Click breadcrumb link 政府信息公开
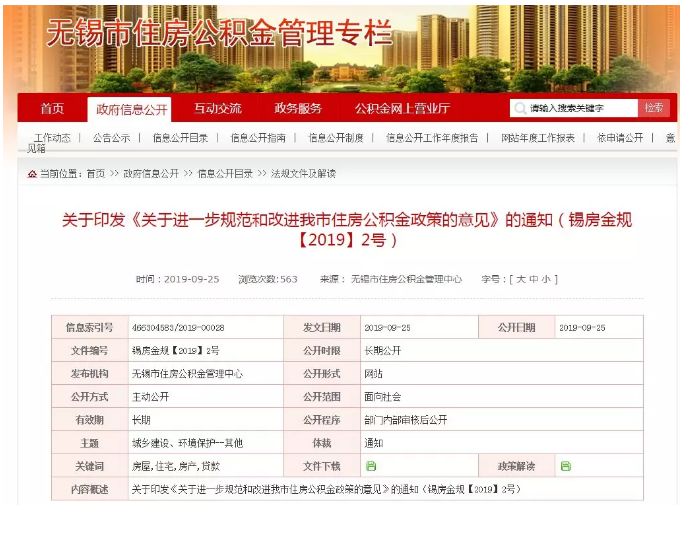Viewport: 689px width, 543px height. pos(151,174)
